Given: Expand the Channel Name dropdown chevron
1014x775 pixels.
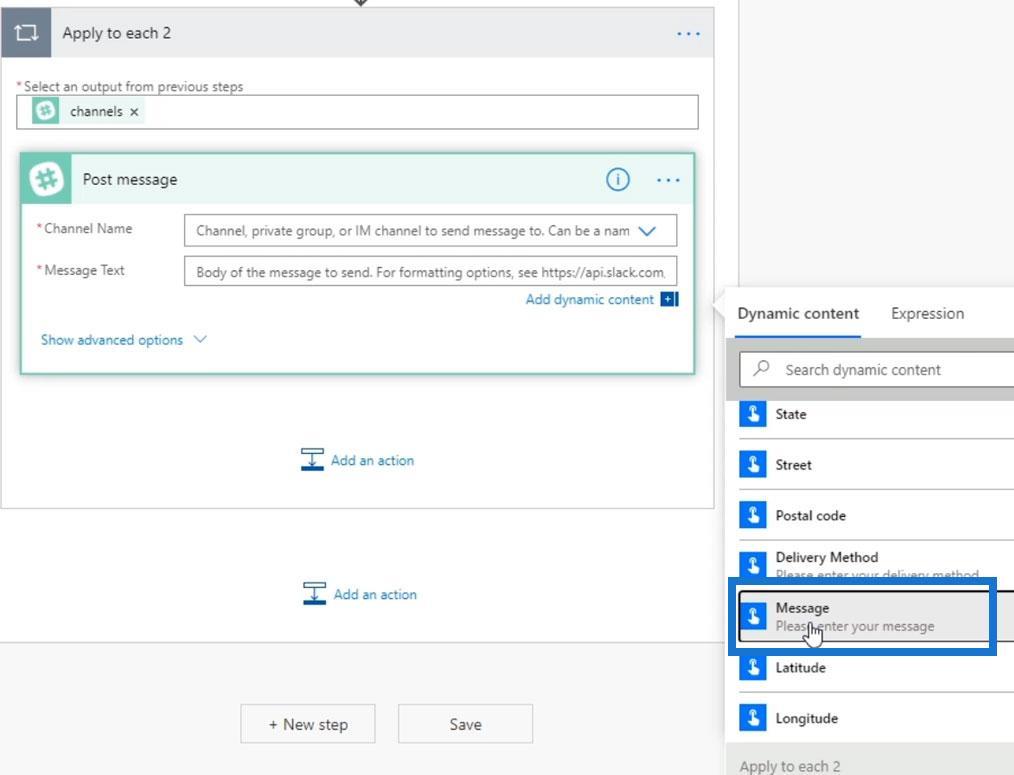Looking at the screenshot, I should [647, 231].
